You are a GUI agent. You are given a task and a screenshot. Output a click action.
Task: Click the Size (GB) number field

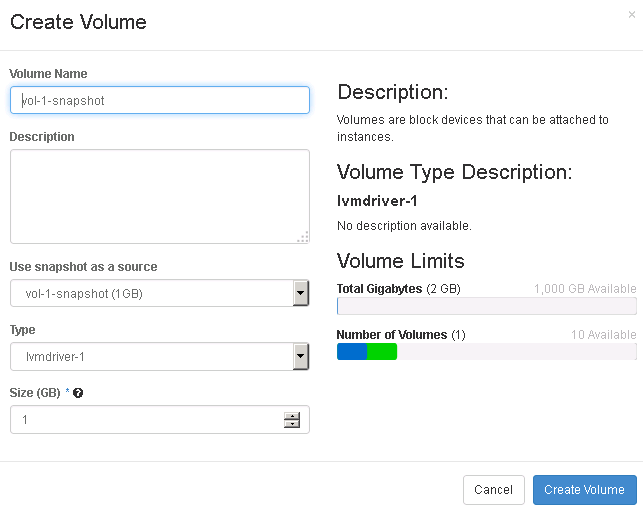point(145,420)
